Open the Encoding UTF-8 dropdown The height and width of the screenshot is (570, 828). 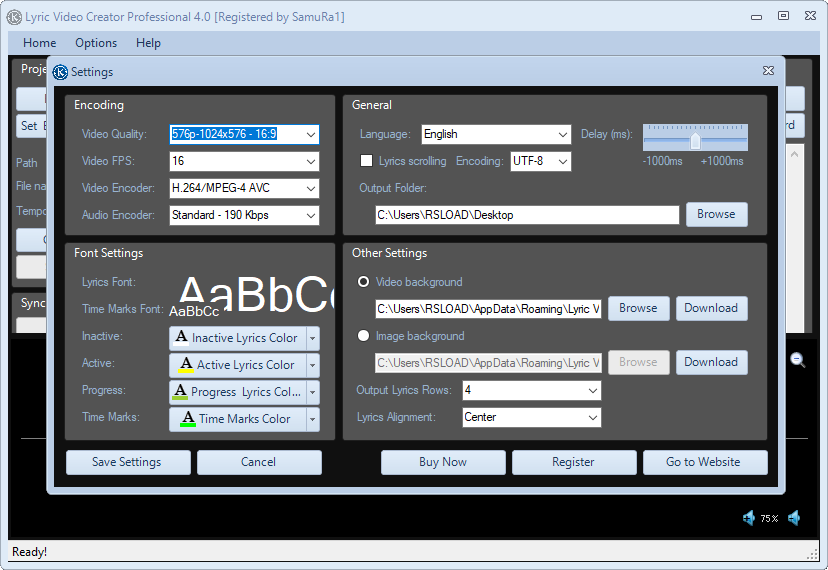(x=540, y=161)
